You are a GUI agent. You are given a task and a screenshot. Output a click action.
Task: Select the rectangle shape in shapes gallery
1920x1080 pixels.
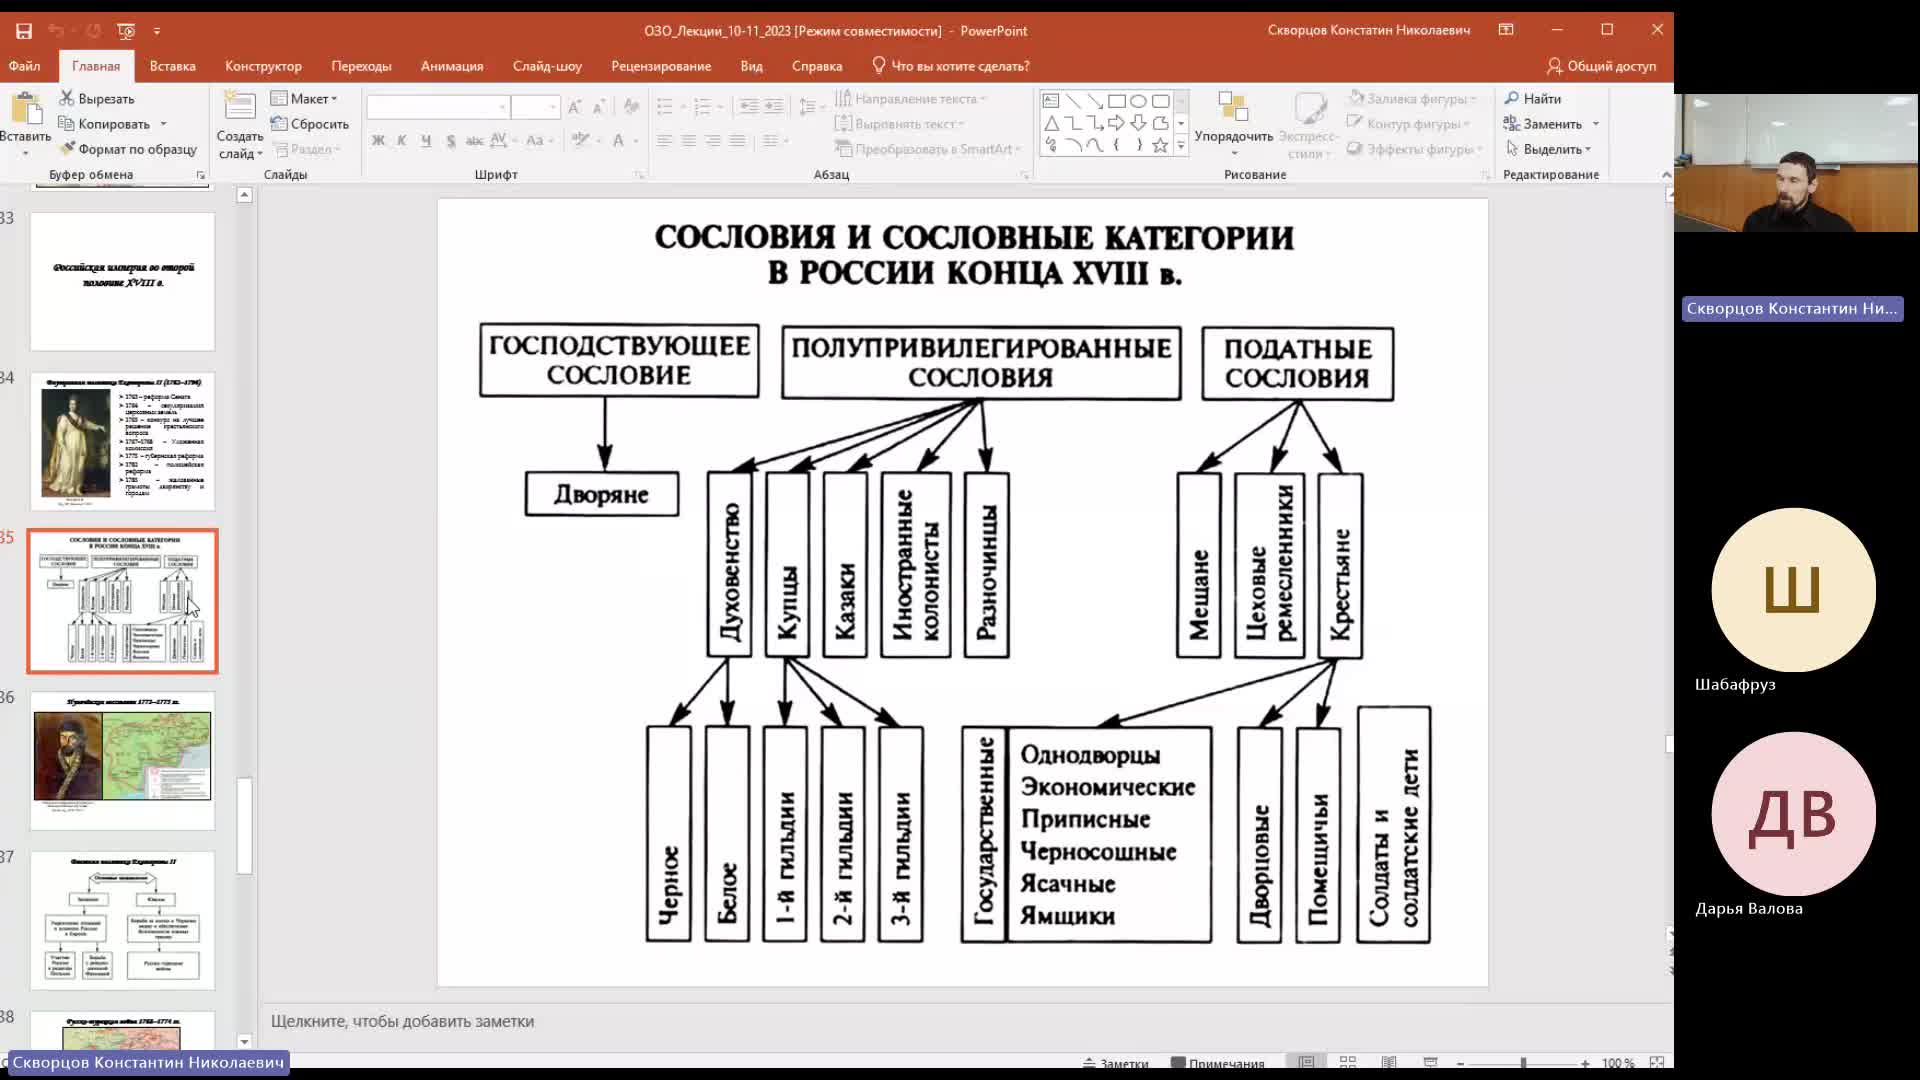coord(1116,101)
